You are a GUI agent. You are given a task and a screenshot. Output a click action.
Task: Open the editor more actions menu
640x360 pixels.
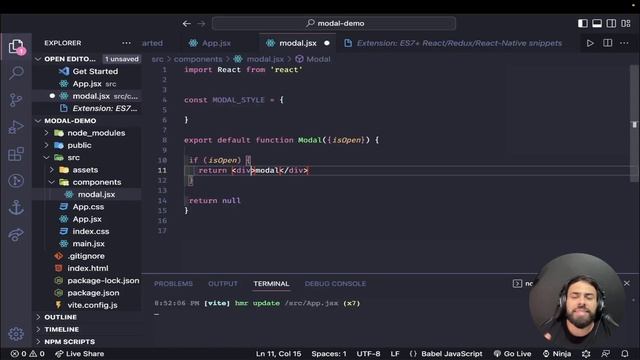[624, 43]
